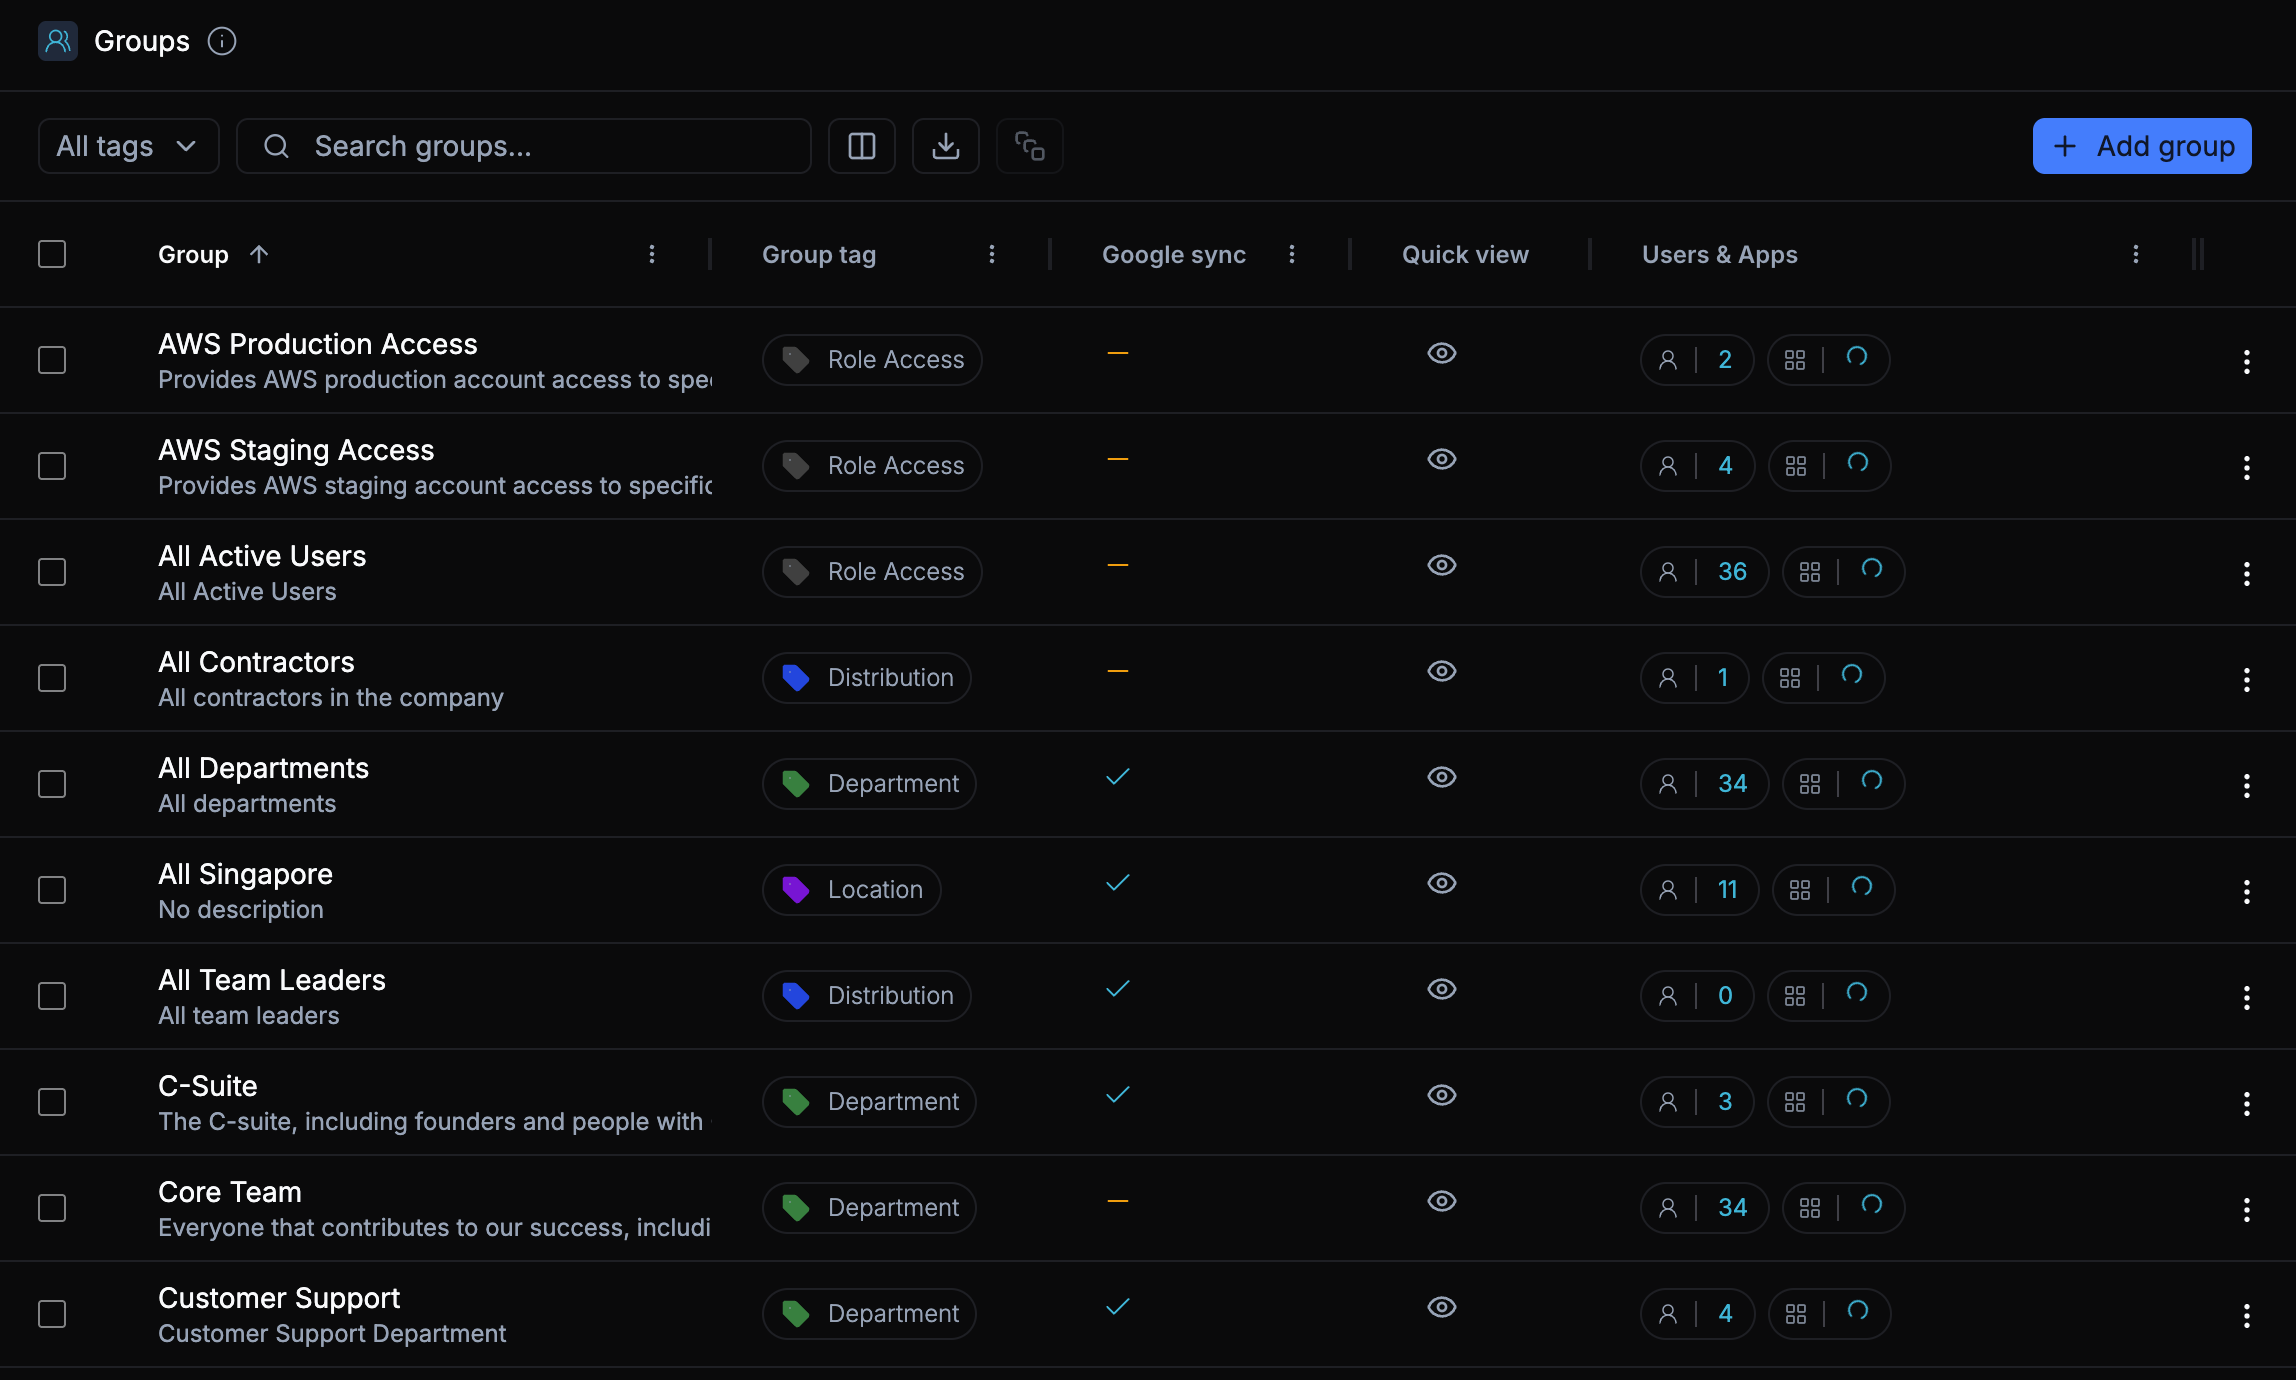Open quick view eye for All Contractors
The image size is (2296, 1380).
(x=1441, y=671)
